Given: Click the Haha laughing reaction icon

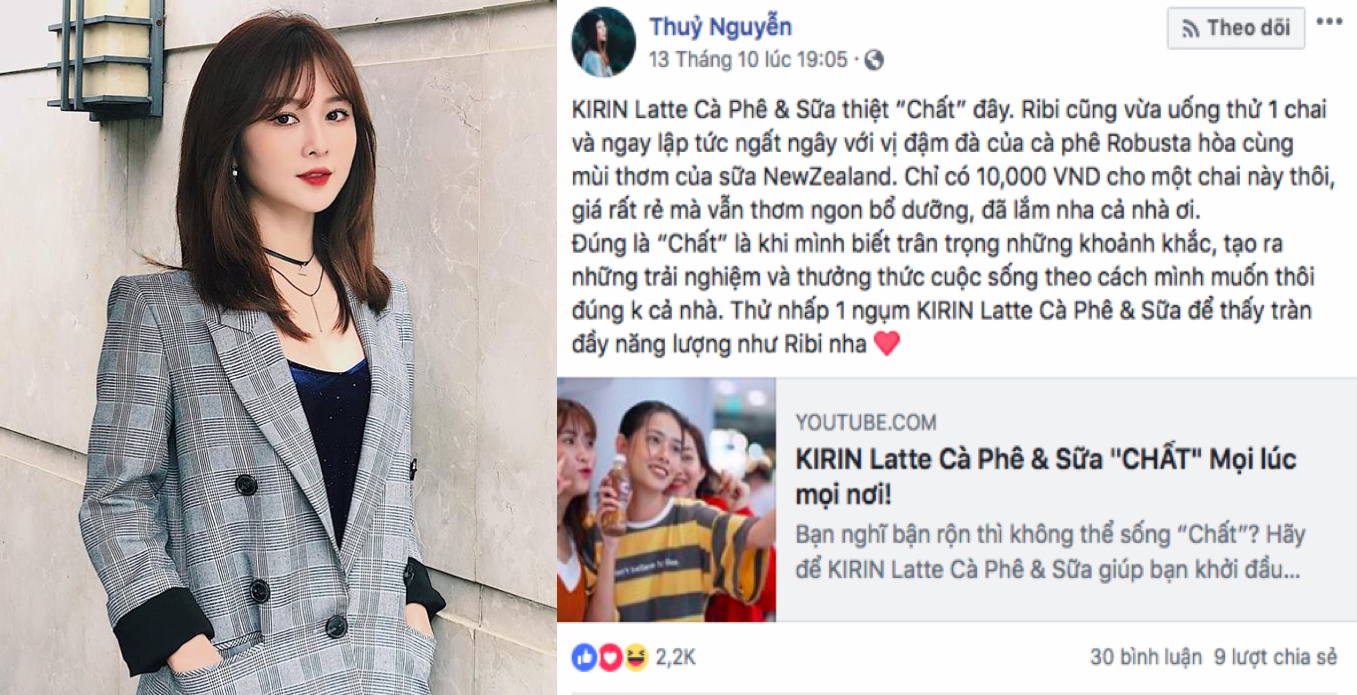Looking at the screenshot, I should pyautogui.click(x=635, y=657).
